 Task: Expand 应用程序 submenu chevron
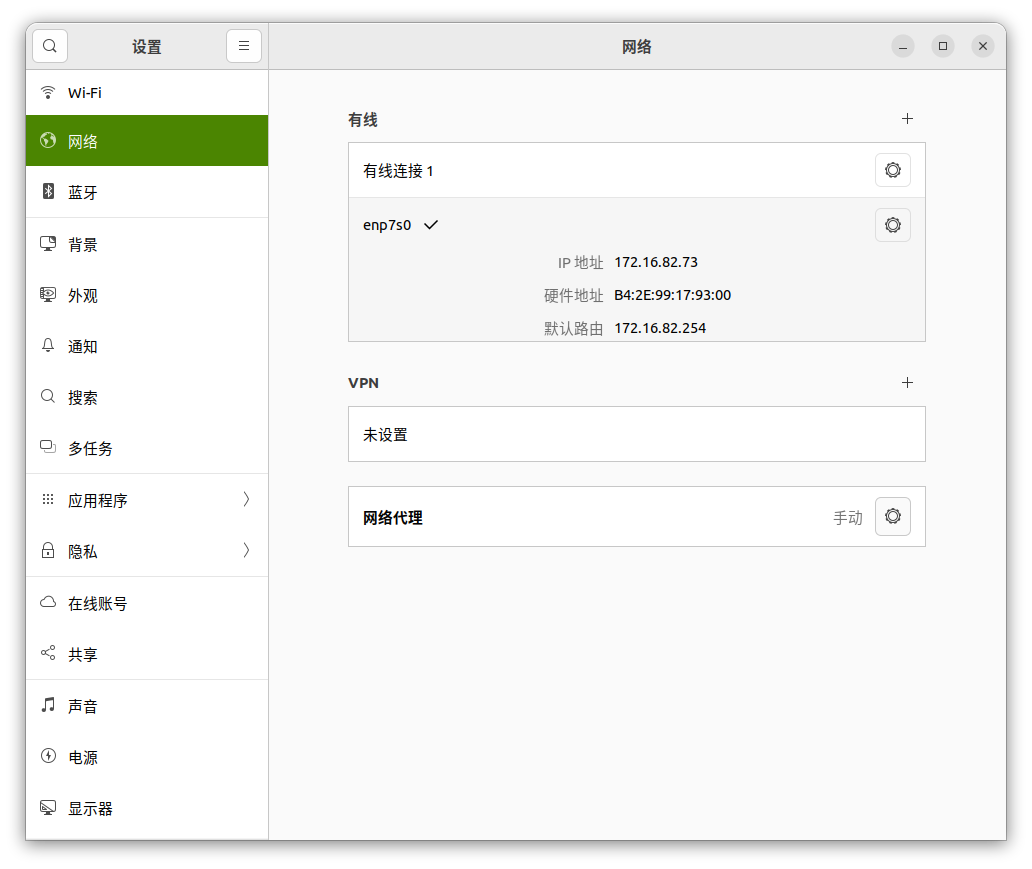(x=246, y=500)
